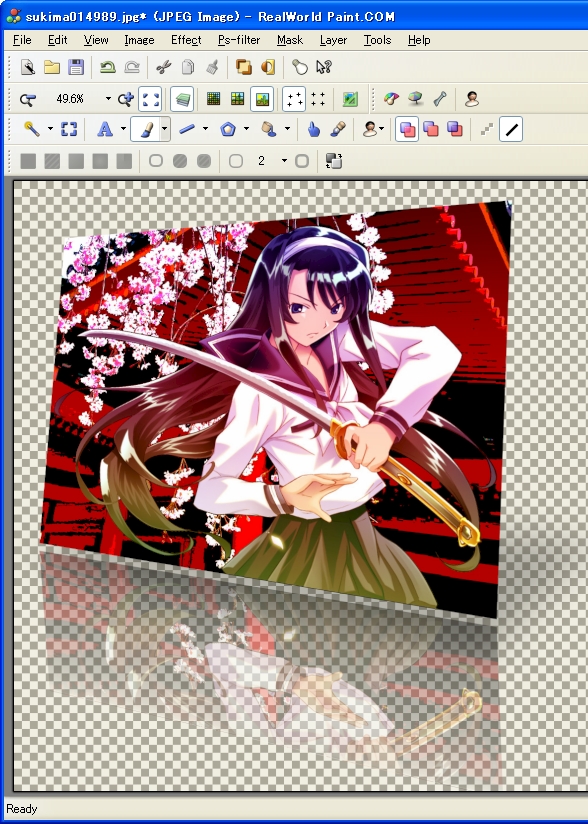Expand the brush tool options arrow

click(x=164, y=129)
